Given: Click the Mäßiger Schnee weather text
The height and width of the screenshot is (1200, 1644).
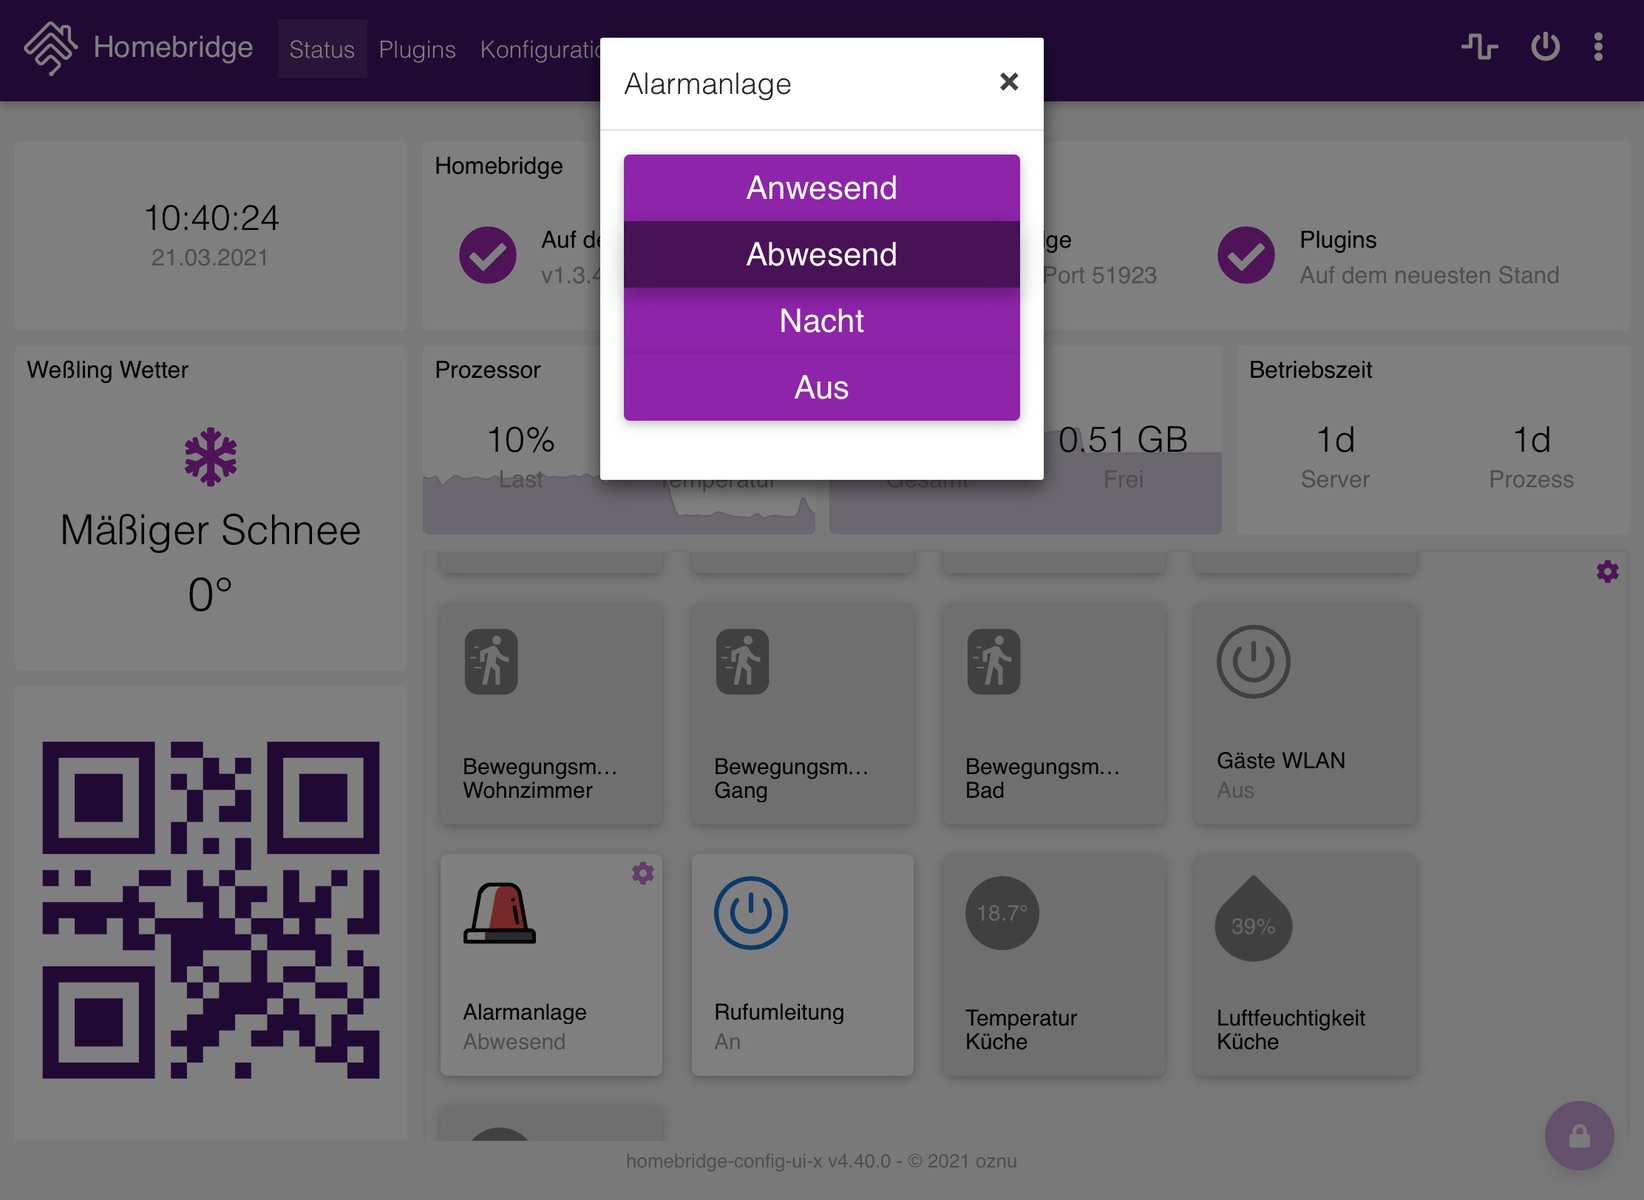Looking at the screenshot, I should pyautogui.click(x=211, y=530).
